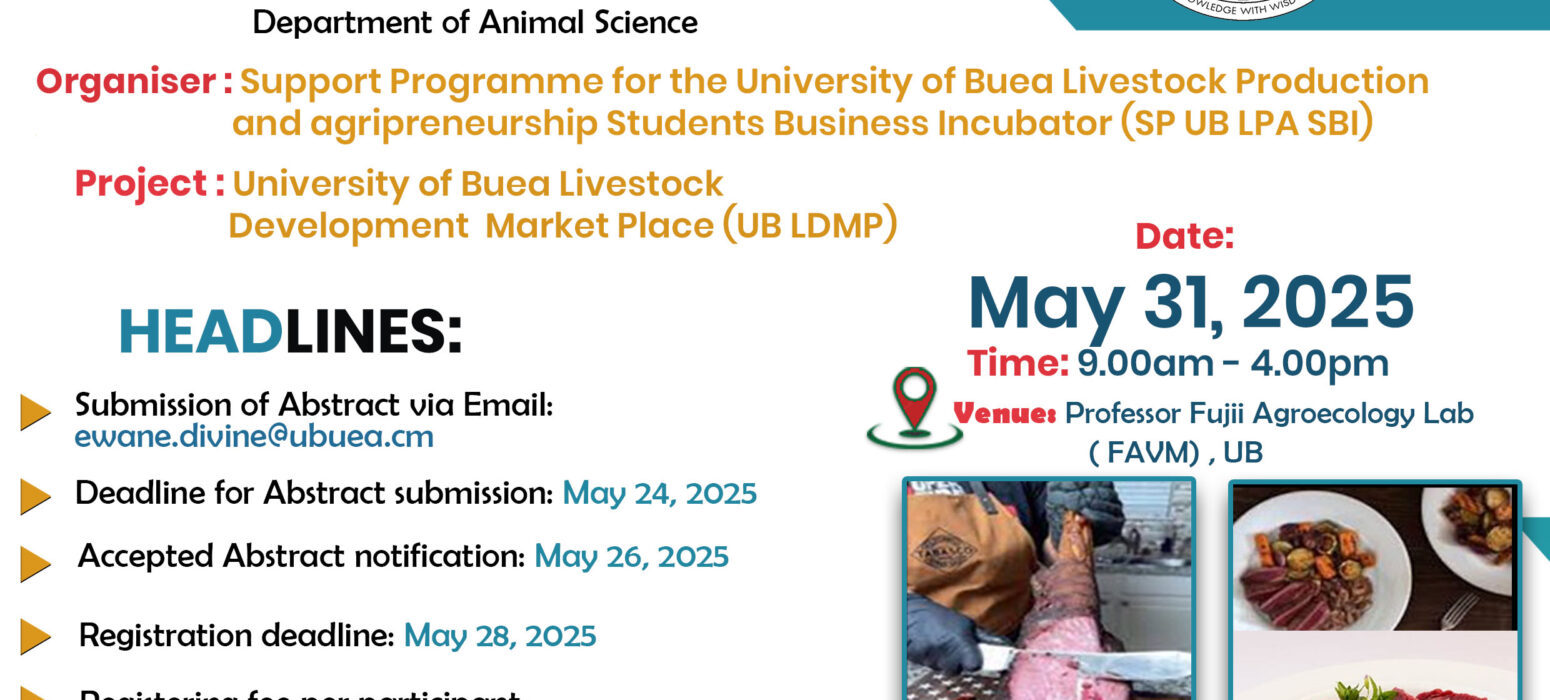This screenshot has height=700, width=1550.
Task: Click the Department of Animal Science title
Action: pos(476,22)
